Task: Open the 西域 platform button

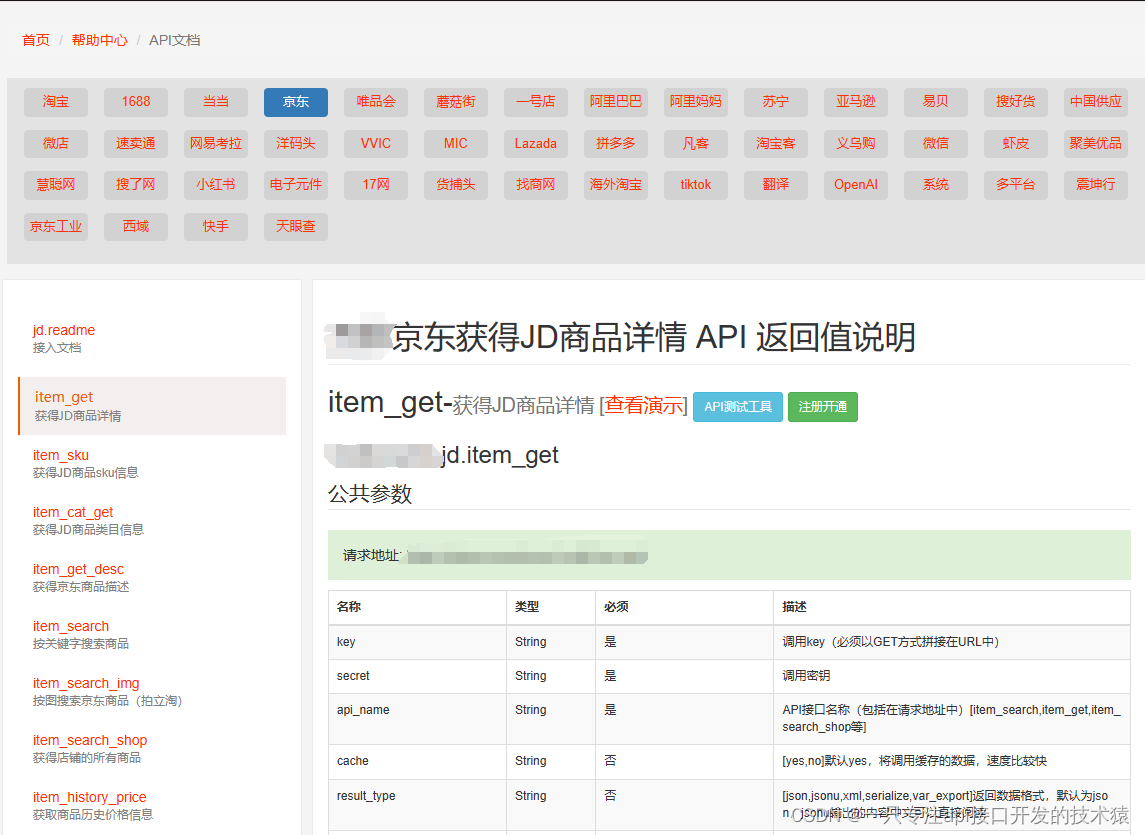Action: 136,226
